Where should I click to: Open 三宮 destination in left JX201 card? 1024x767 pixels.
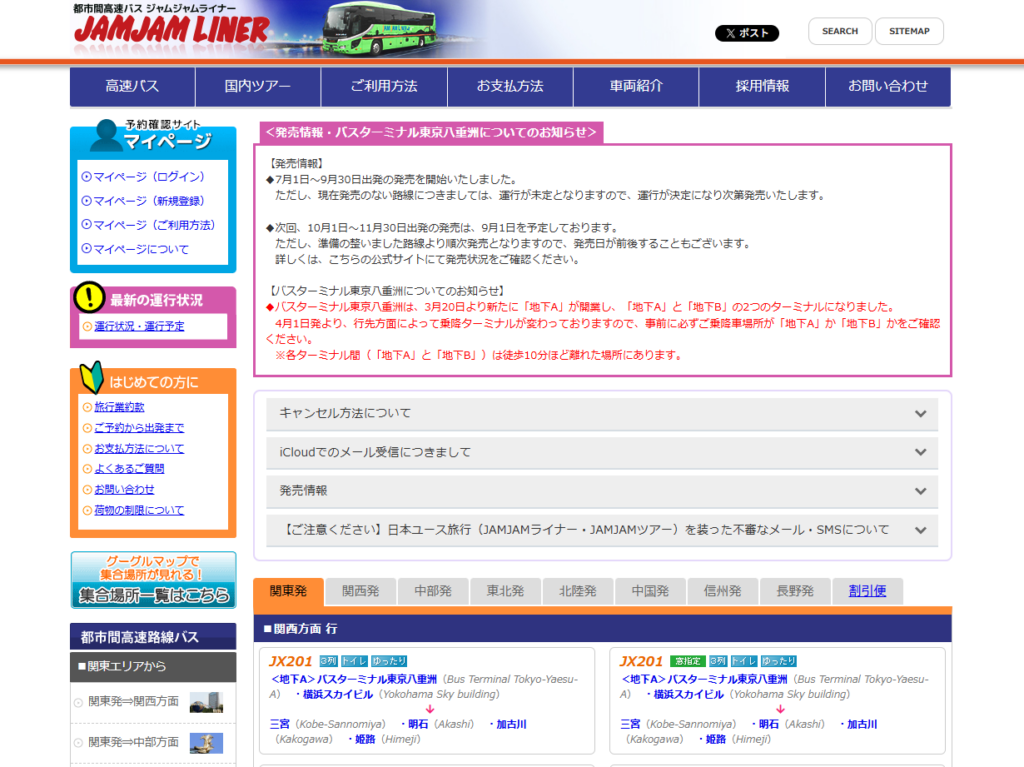280,725
